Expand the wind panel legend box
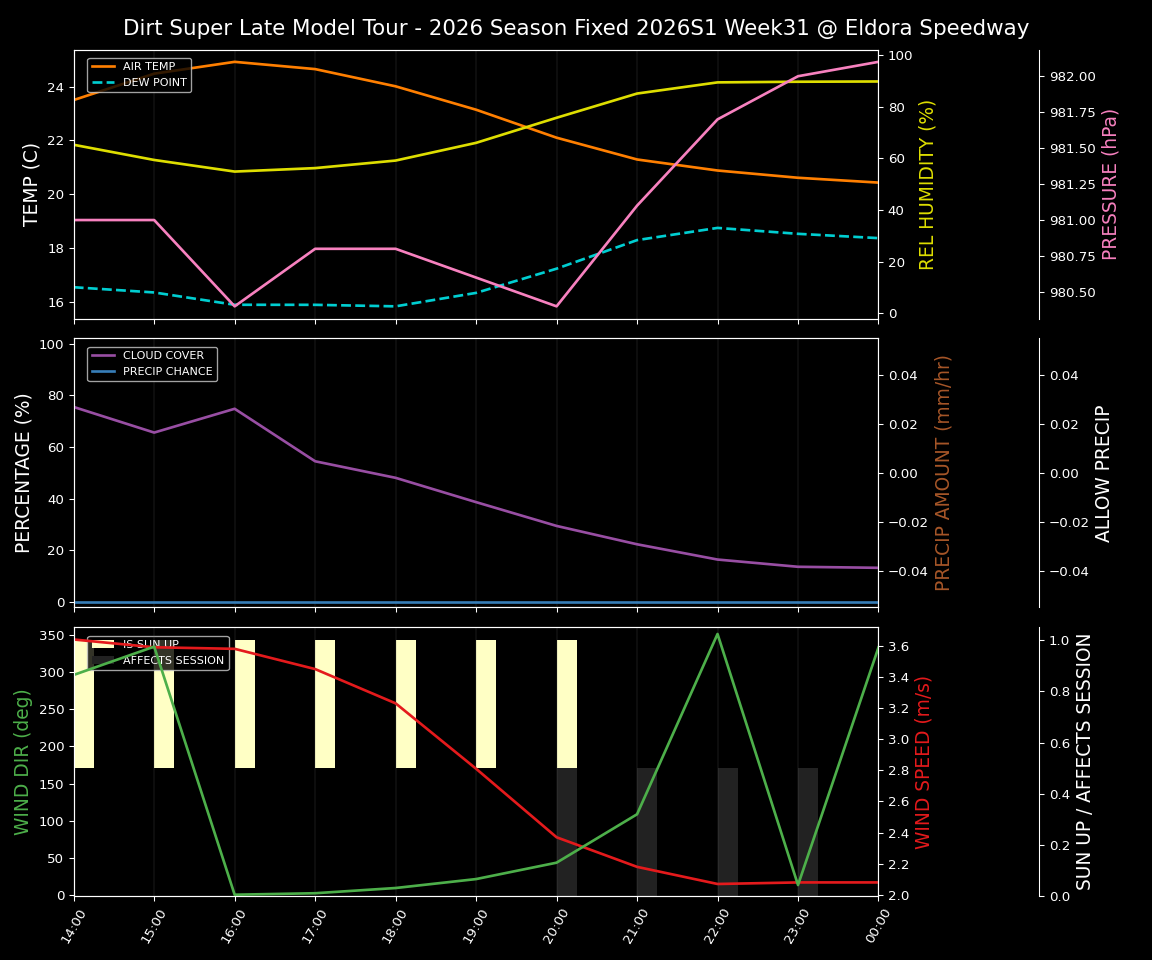Image resolution: width=1152 pixels, height=960 pixels. coord(157,651)
